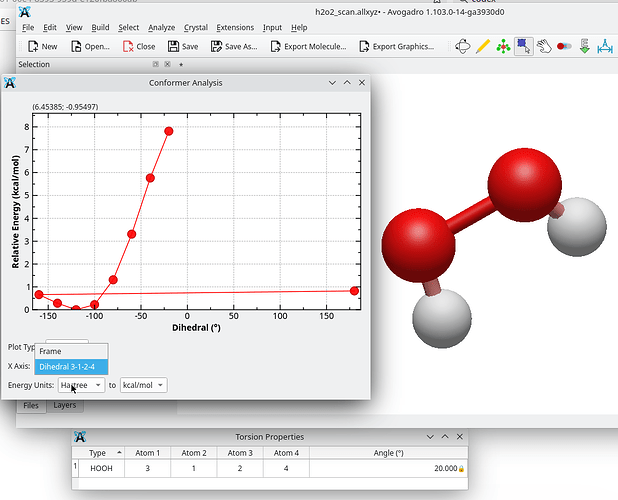Viewport: 618px width, 500px height.
Task: Shade the Torsion Properties window
Action: tap(430, 437)
